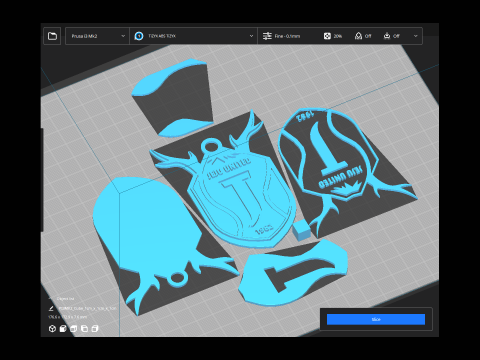Open file using the folder icon

tap(52, 36)
